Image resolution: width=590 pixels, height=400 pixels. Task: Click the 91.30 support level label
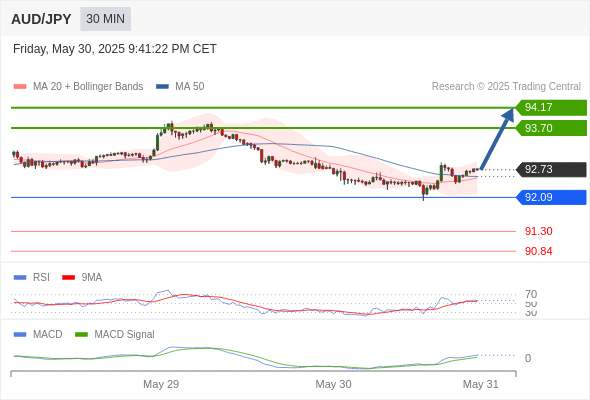coord(538,231)
